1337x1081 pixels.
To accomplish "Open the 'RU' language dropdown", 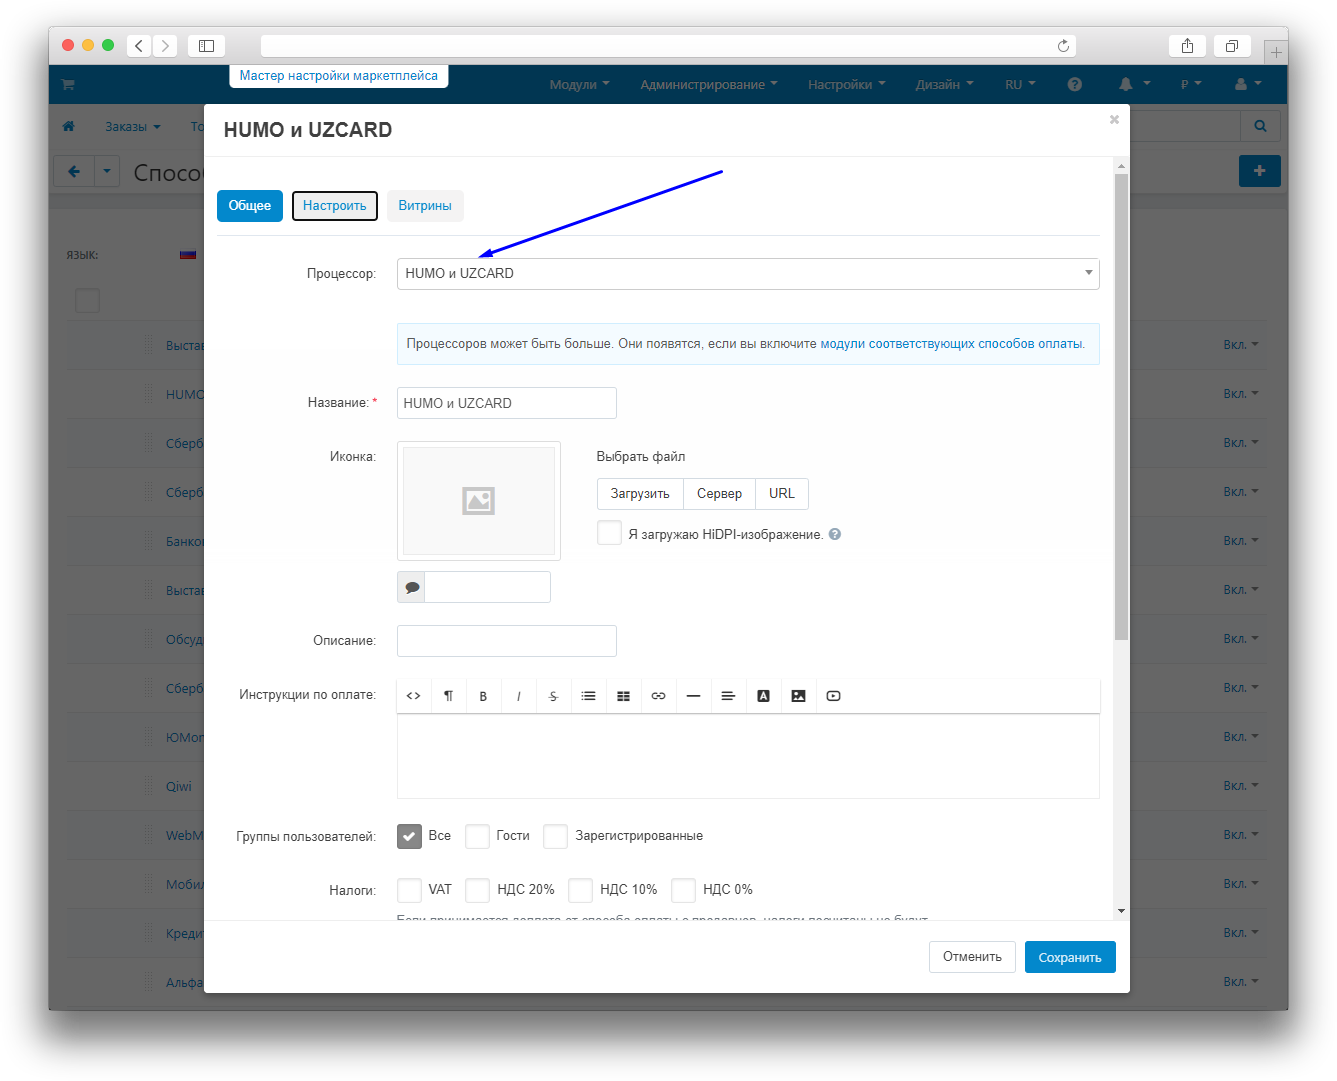I will (x=1020, y=85).
